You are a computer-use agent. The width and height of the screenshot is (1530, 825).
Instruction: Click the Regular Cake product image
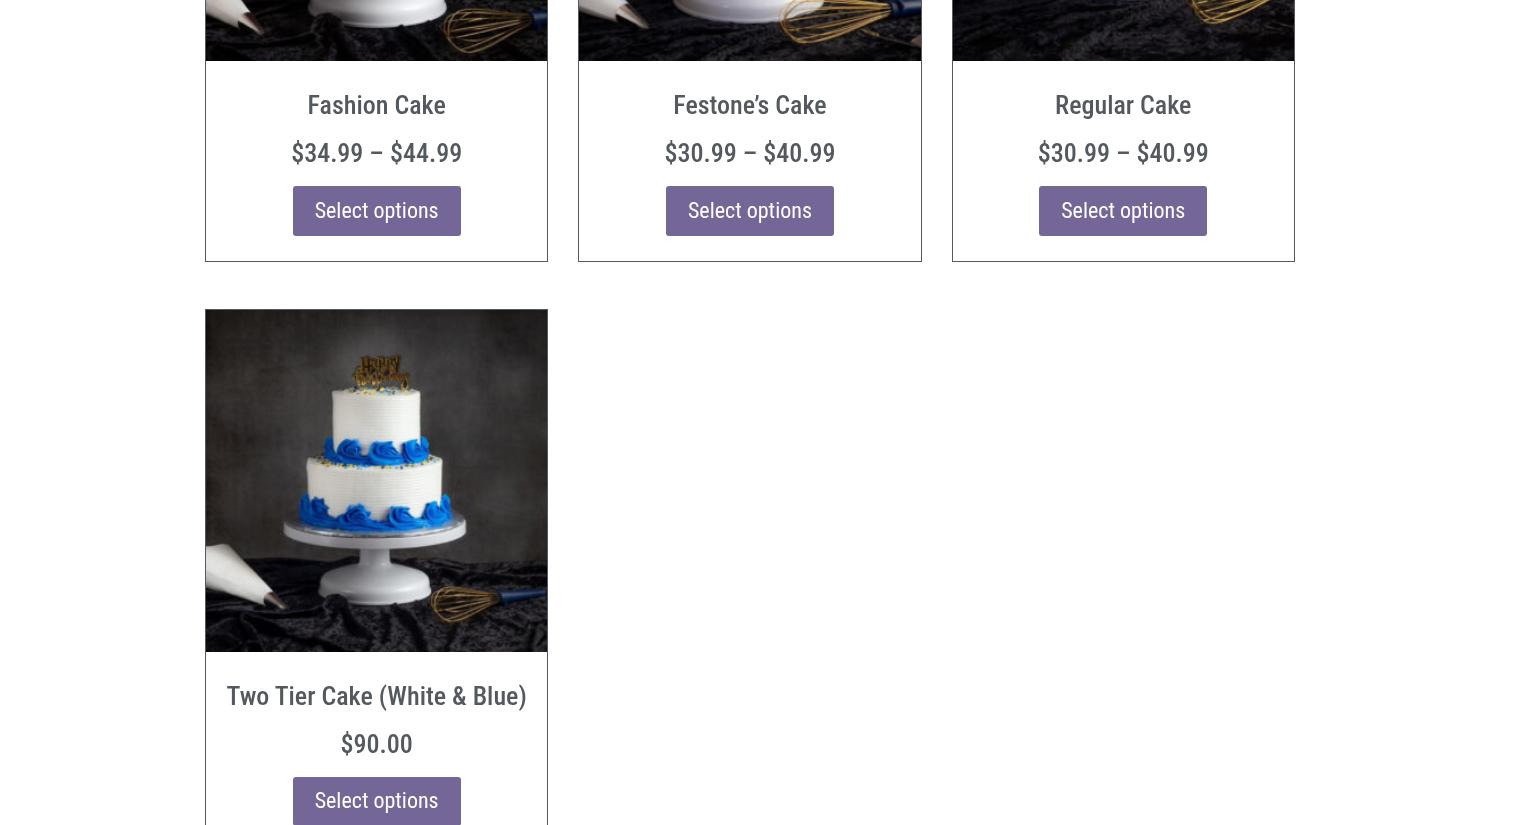click(x=1122, y=28)
